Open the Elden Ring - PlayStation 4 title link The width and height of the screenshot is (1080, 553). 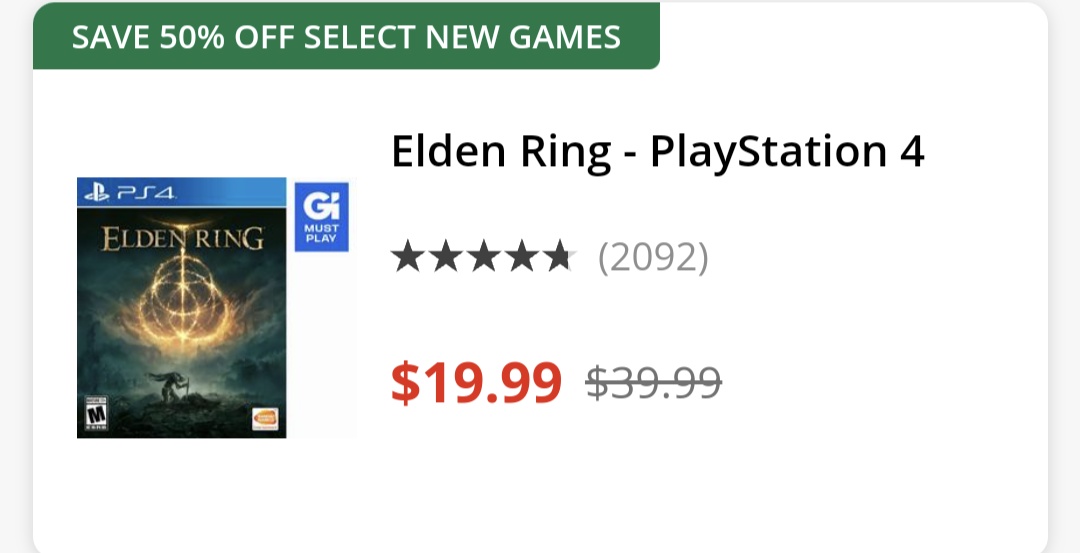(x=657, y=152)
